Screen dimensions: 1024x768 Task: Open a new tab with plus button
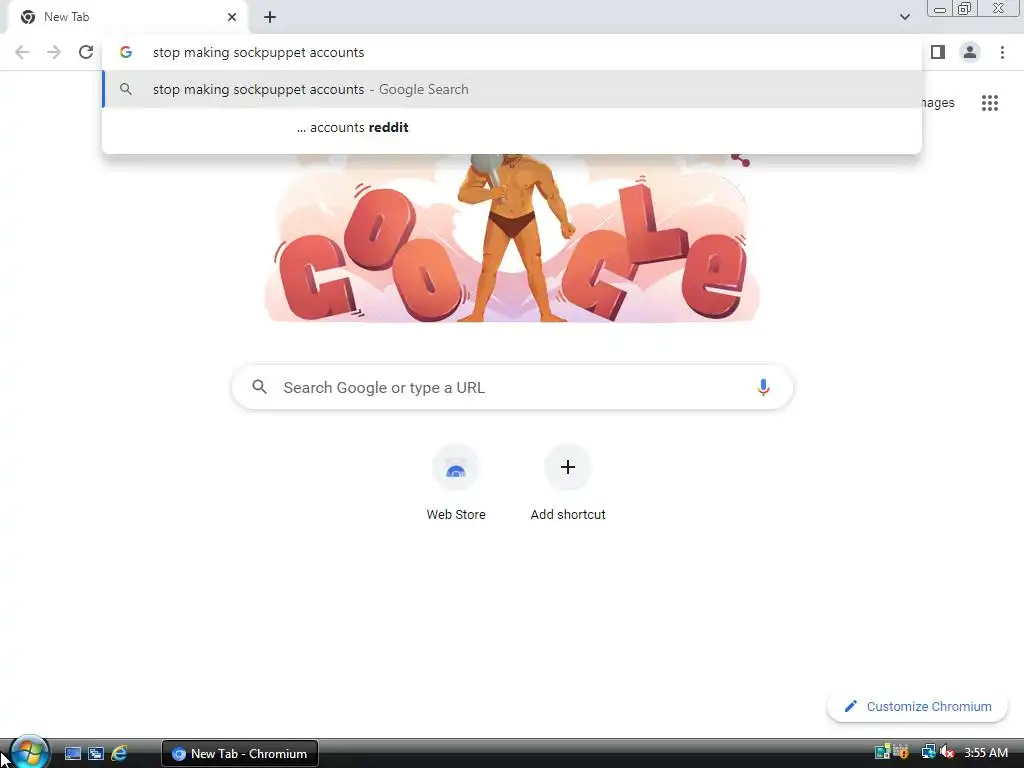tap(270, 17)
